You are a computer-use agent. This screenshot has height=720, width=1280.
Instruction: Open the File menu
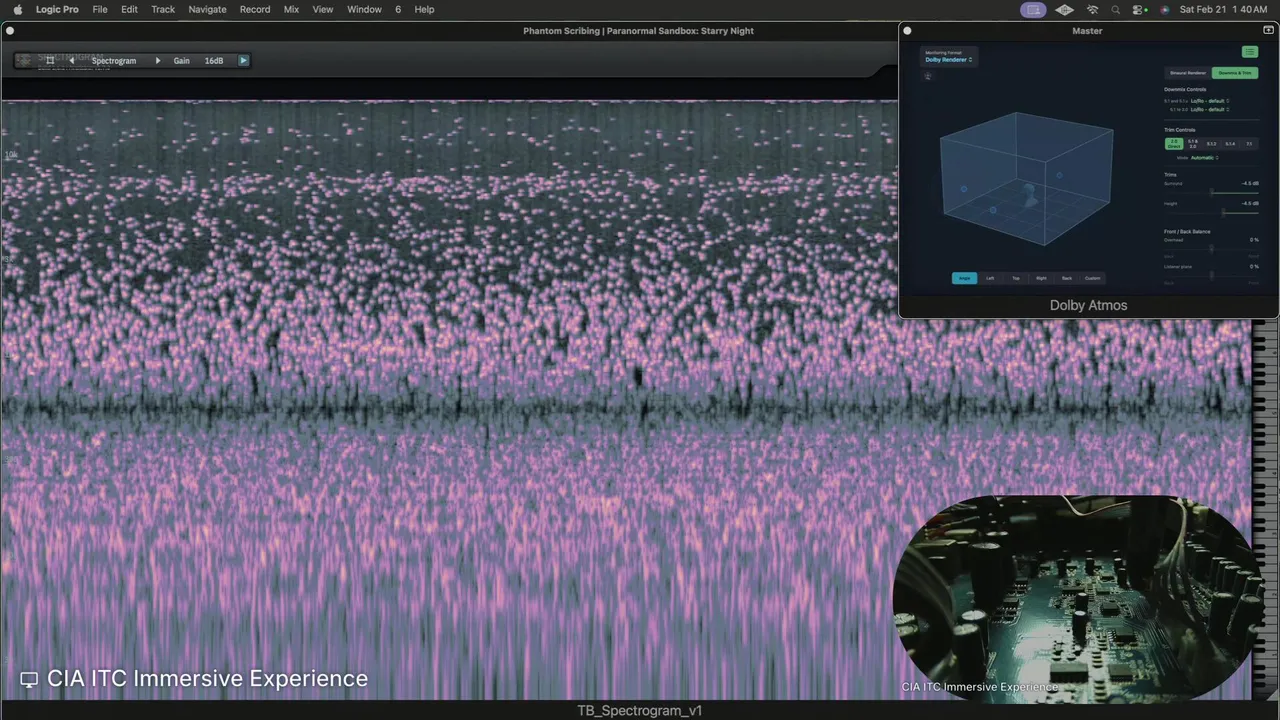tap(100, 9)
